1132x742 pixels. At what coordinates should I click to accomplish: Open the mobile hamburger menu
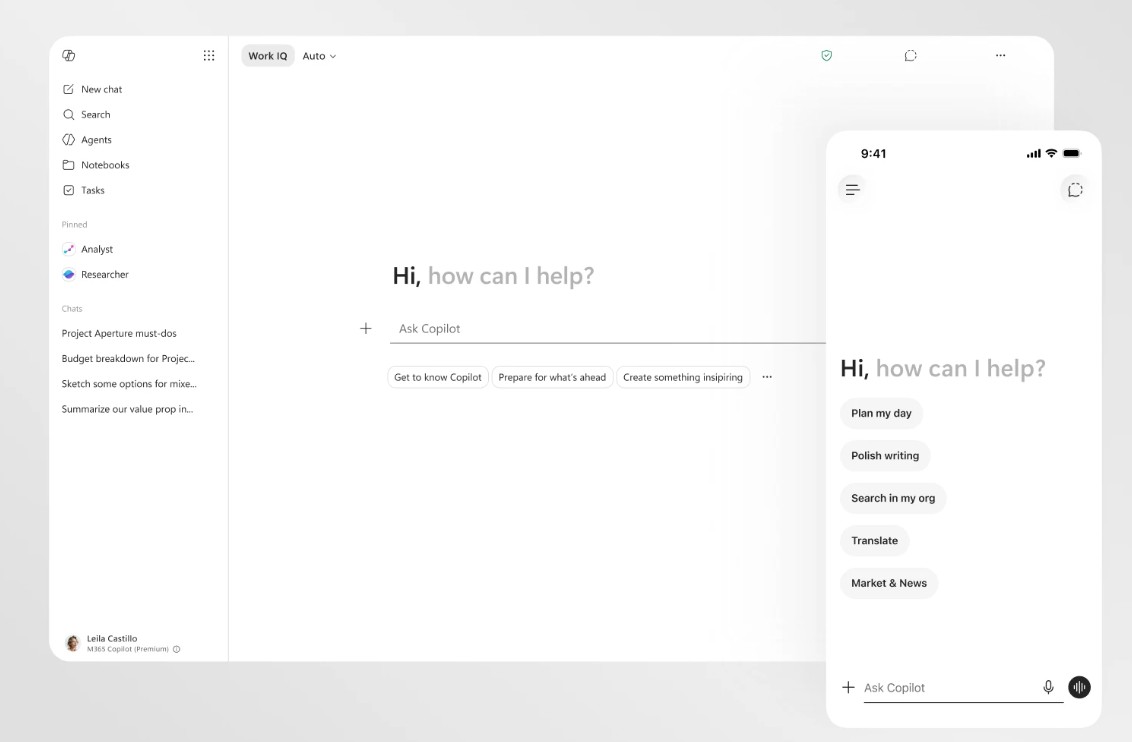tap(853, 190)
